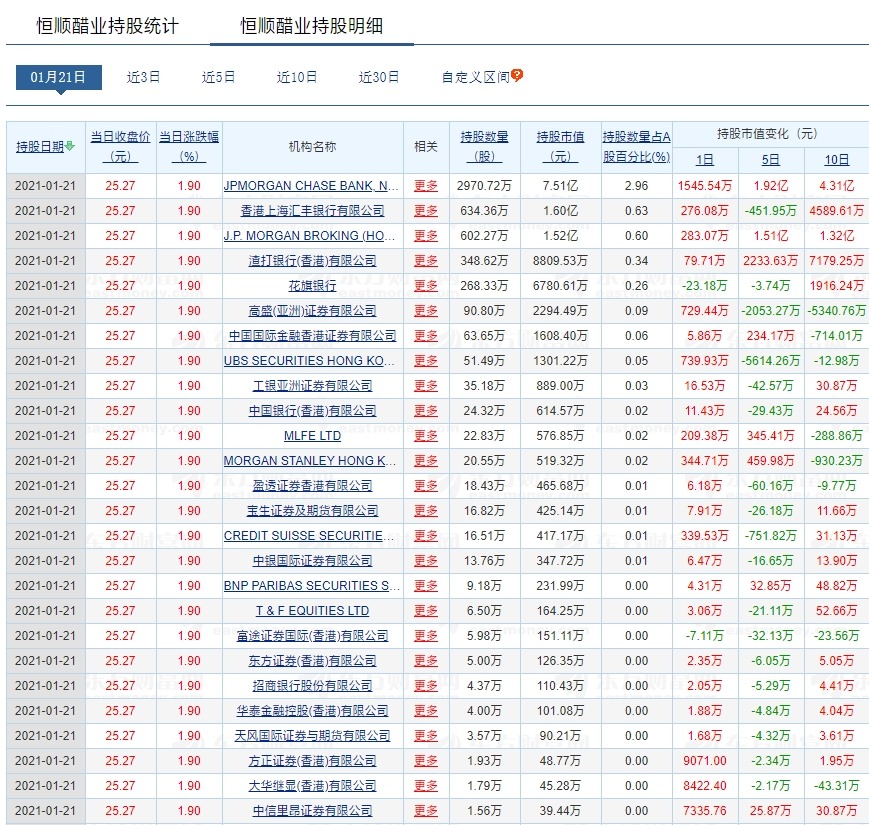Open T & F EQUITIES LTD link
The image size is (869, 825).
[313, 611]
